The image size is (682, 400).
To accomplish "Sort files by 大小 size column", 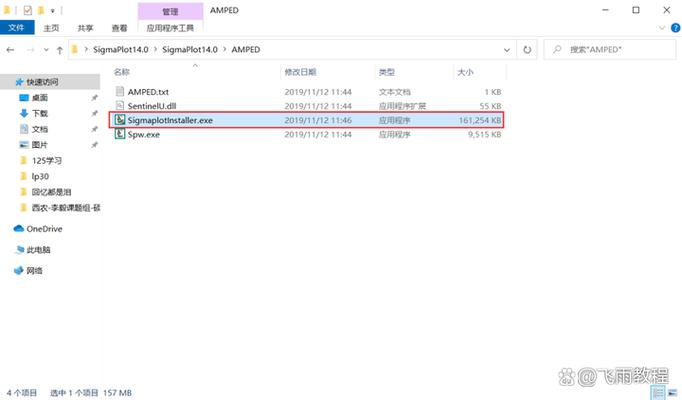I will [x=465, y=72].
